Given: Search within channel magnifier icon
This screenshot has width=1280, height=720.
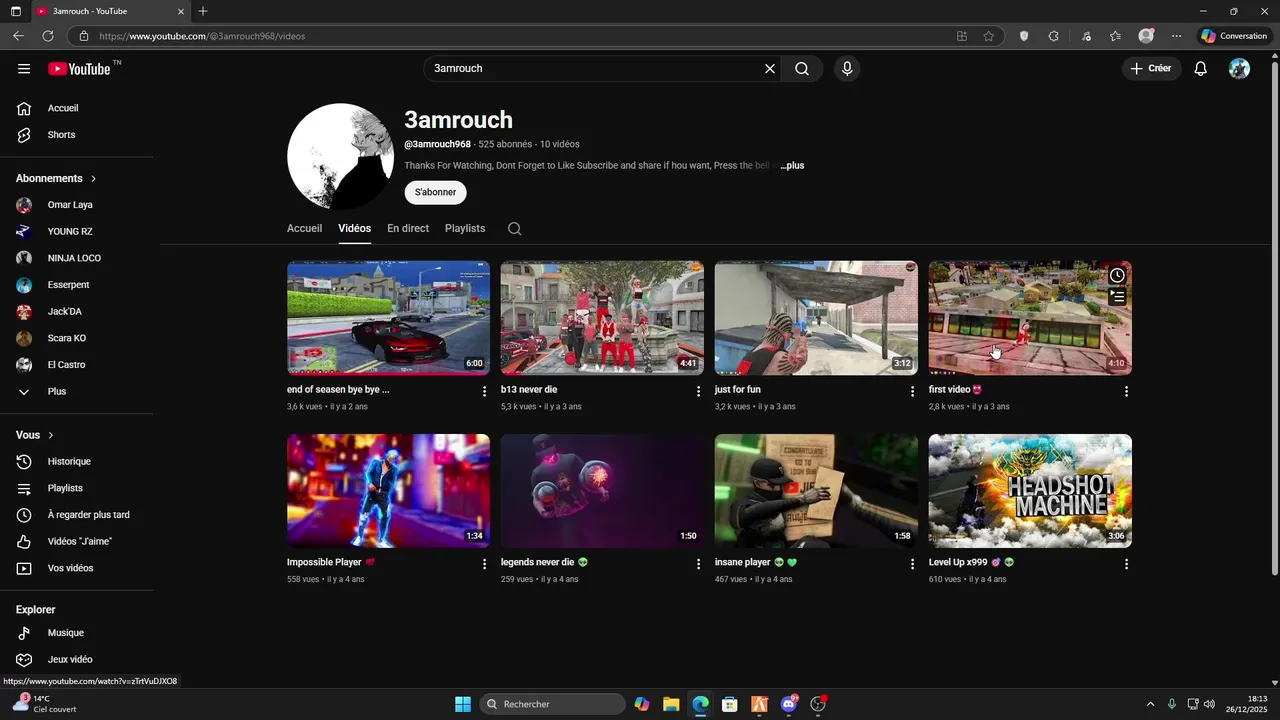Looking at the screenshot, I should coord(514,229).
